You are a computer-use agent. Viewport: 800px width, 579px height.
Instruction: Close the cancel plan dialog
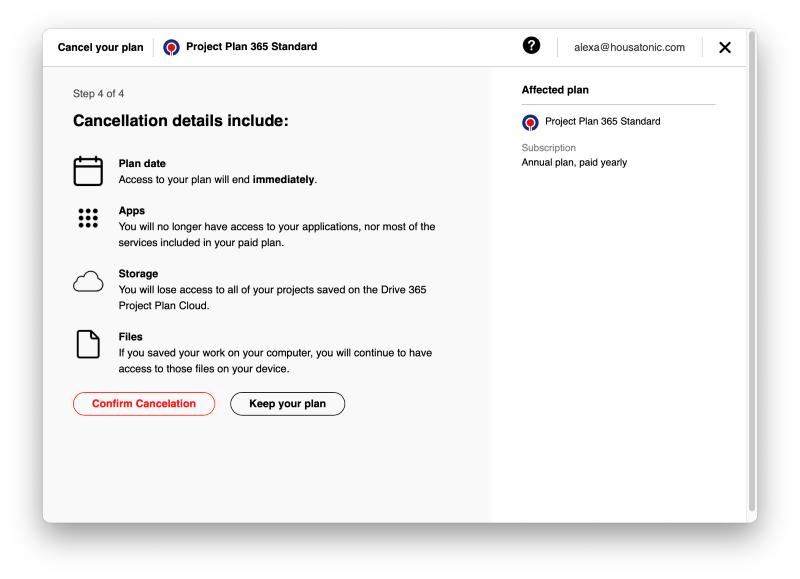pyautogui.click(x=724, y=47)
